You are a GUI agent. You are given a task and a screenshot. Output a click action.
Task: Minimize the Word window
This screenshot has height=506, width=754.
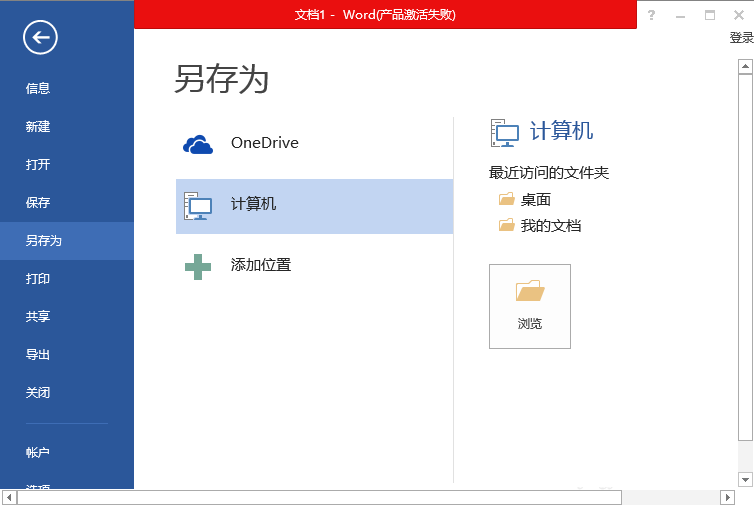[680, 16]
